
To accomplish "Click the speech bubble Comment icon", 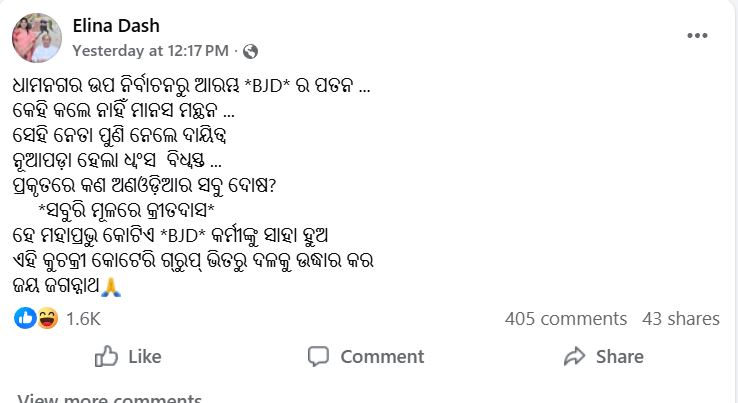I will [x=318, y=356].
